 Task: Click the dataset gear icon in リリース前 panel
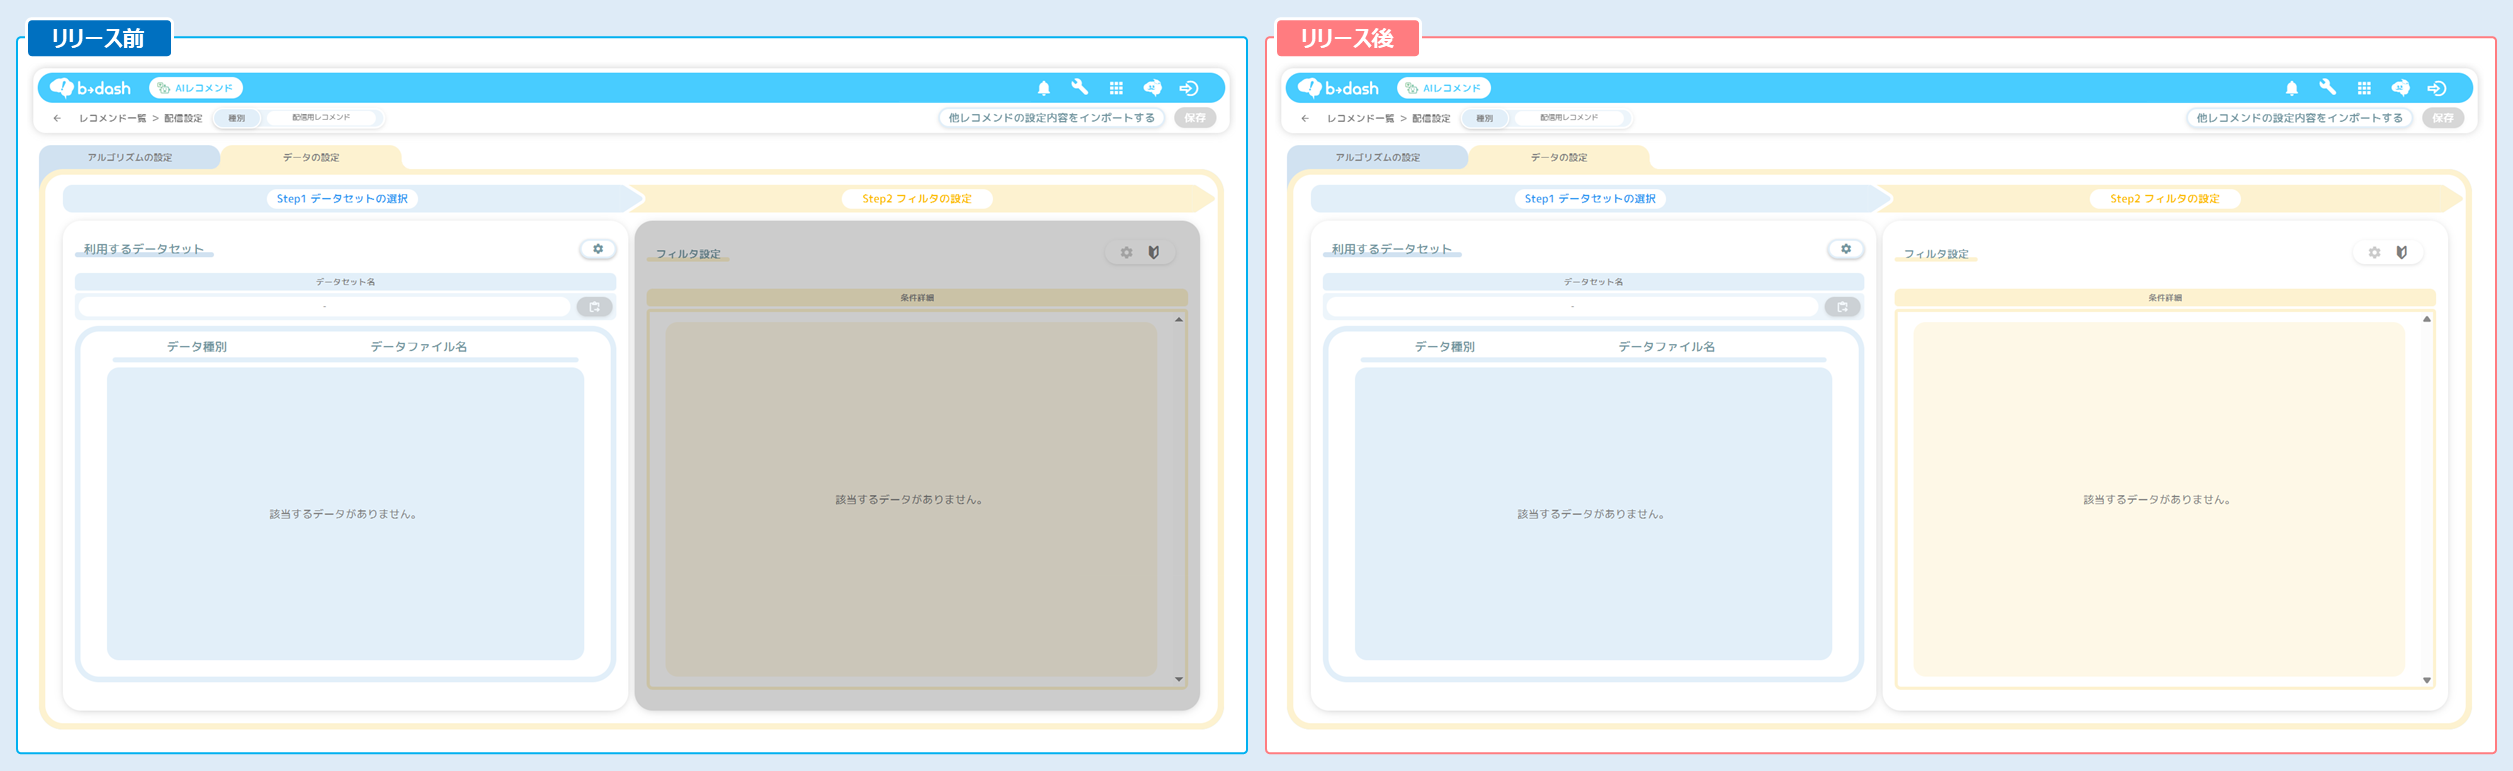point(598,249)
